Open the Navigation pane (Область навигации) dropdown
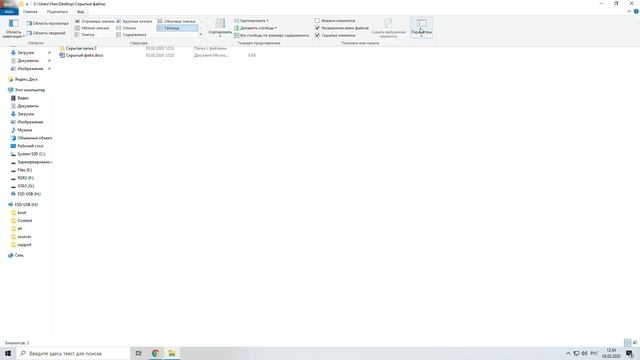Screen dimensions: 640x360 [x=13, y=28]
